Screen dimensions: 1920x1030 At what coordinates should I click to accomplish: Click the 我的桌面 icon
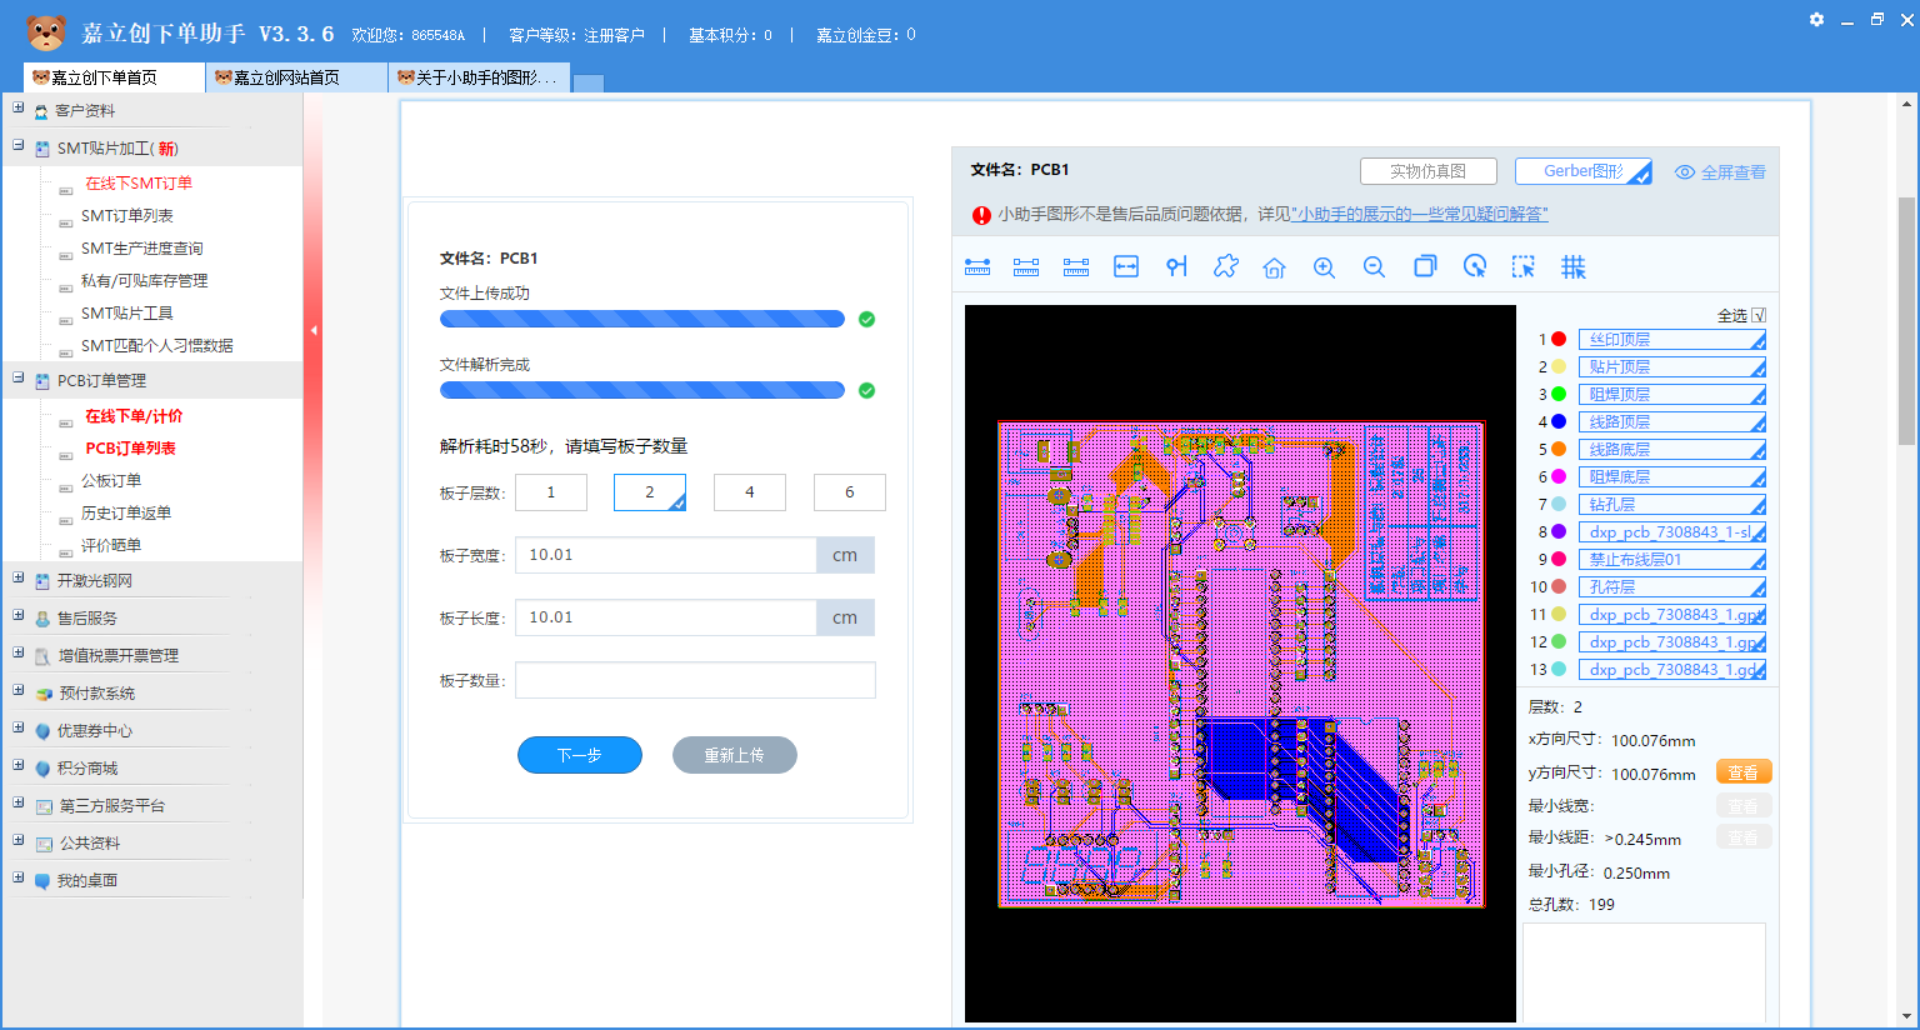pyautogui.click(x=42, y=881)
